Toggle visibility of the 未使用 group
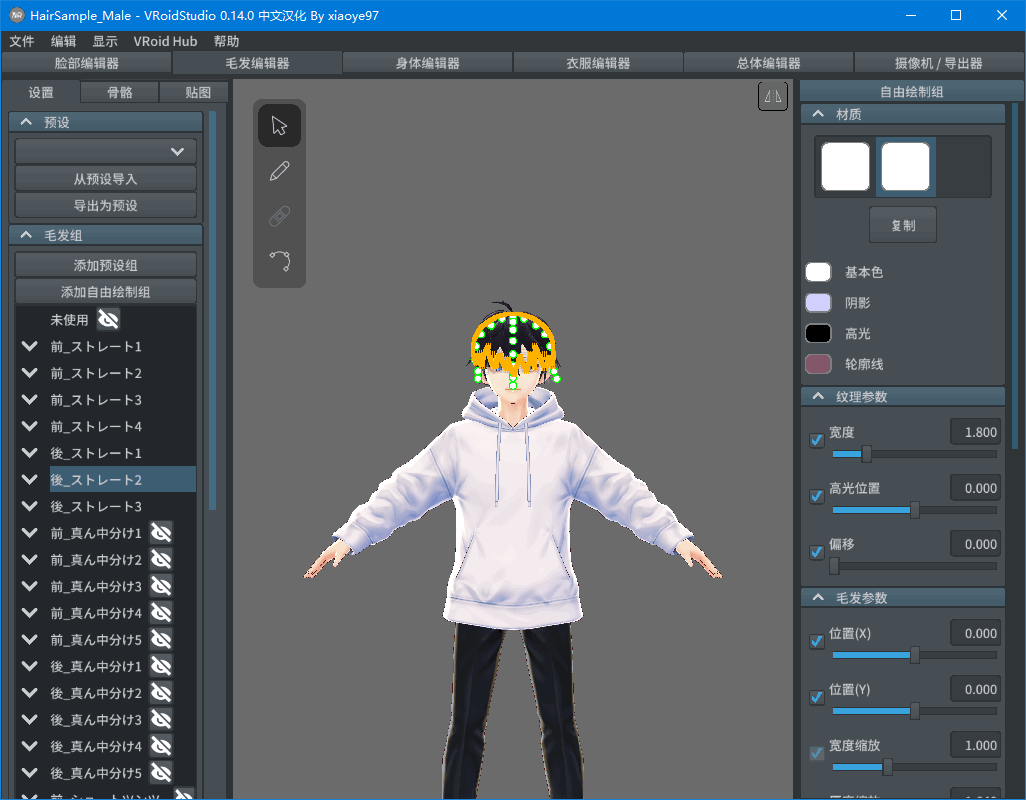This screenshot has height=800, width=1026. coord(108,318)
